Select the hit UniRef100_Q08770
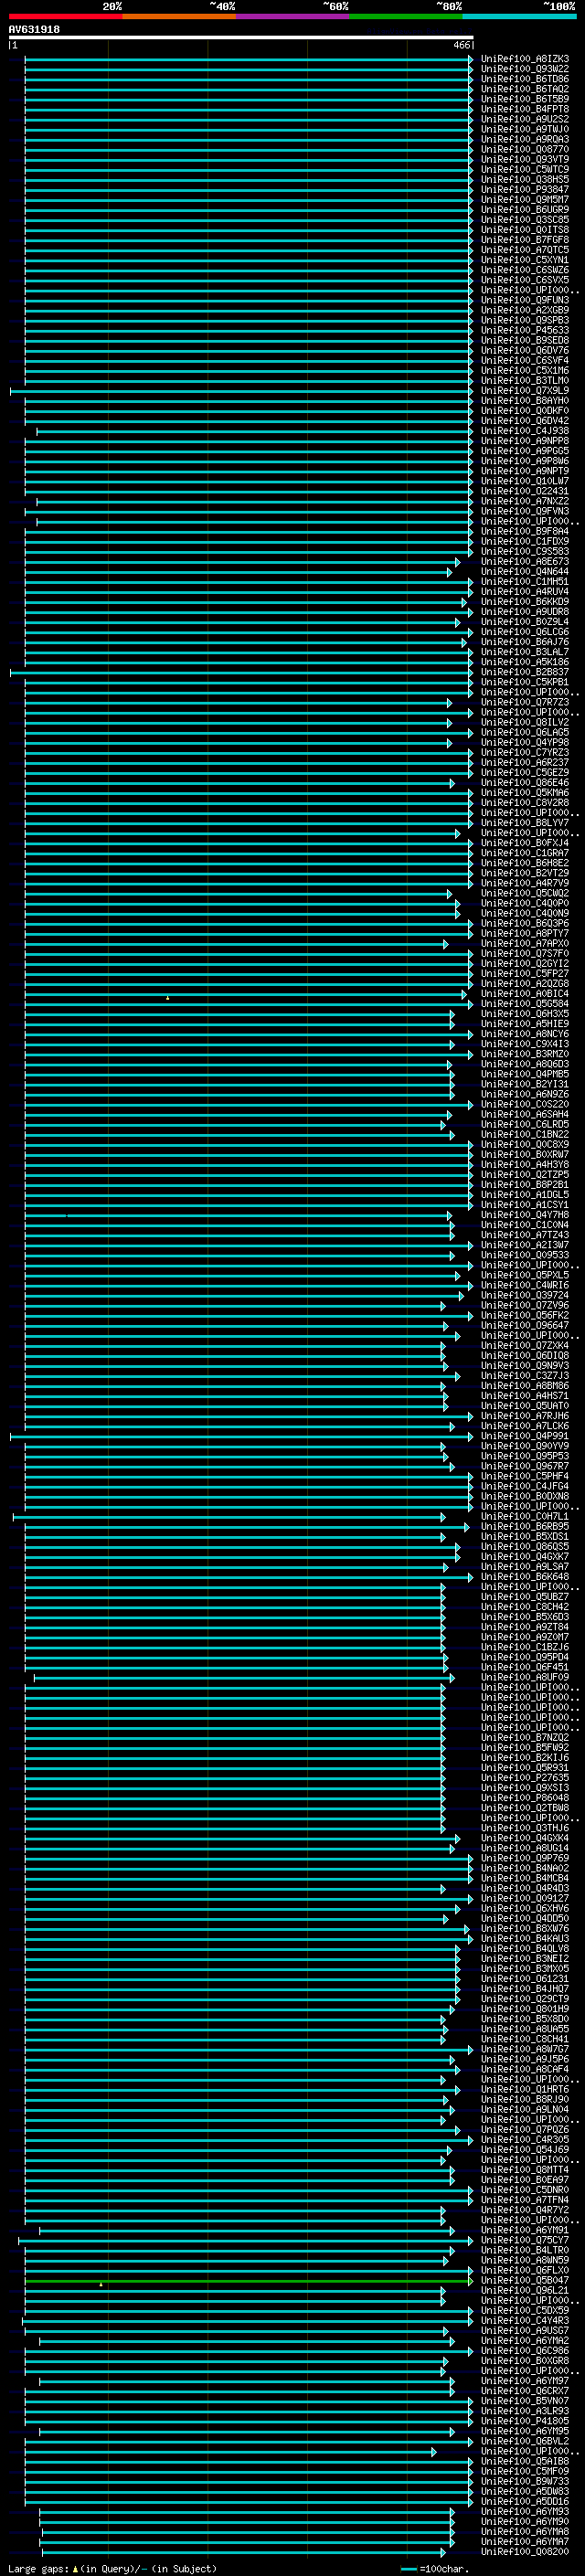This screenshot has height=2576, width=585. pos(525,149)
